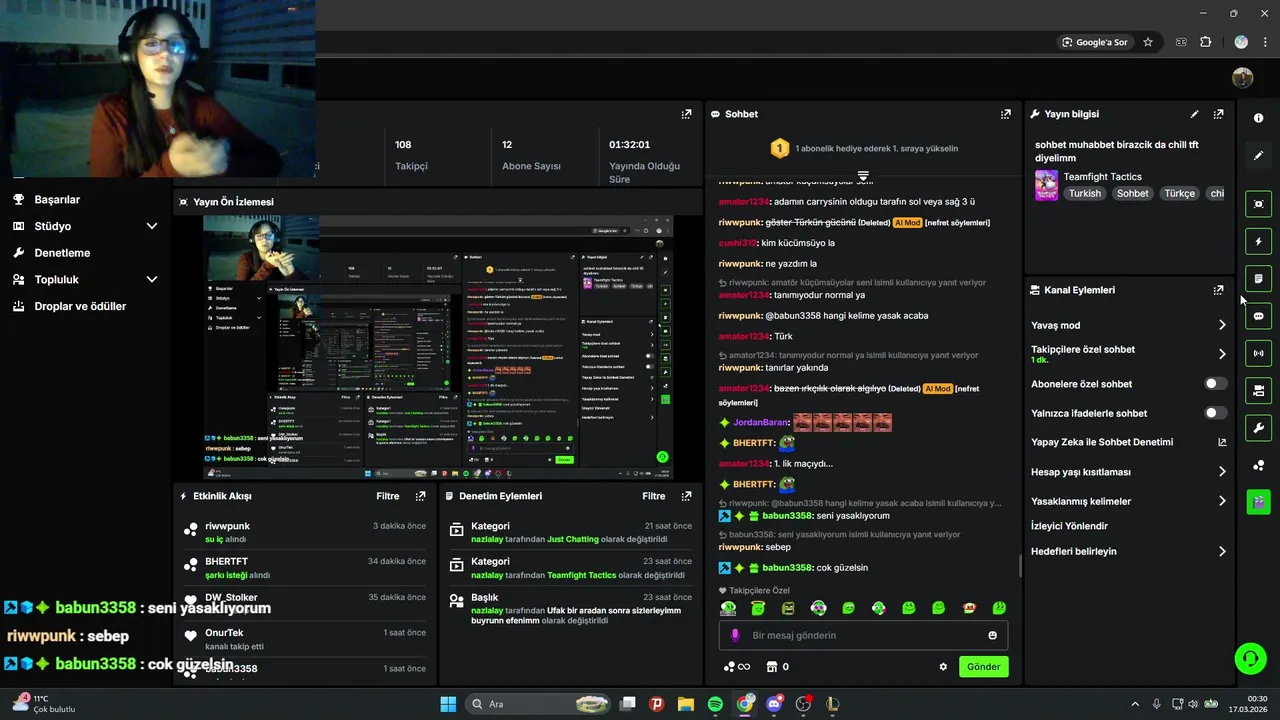The width and height of the screenshot is (1280, 720).
Task: Click the purple microphone icon in chat input
Action: click(735, 635)
